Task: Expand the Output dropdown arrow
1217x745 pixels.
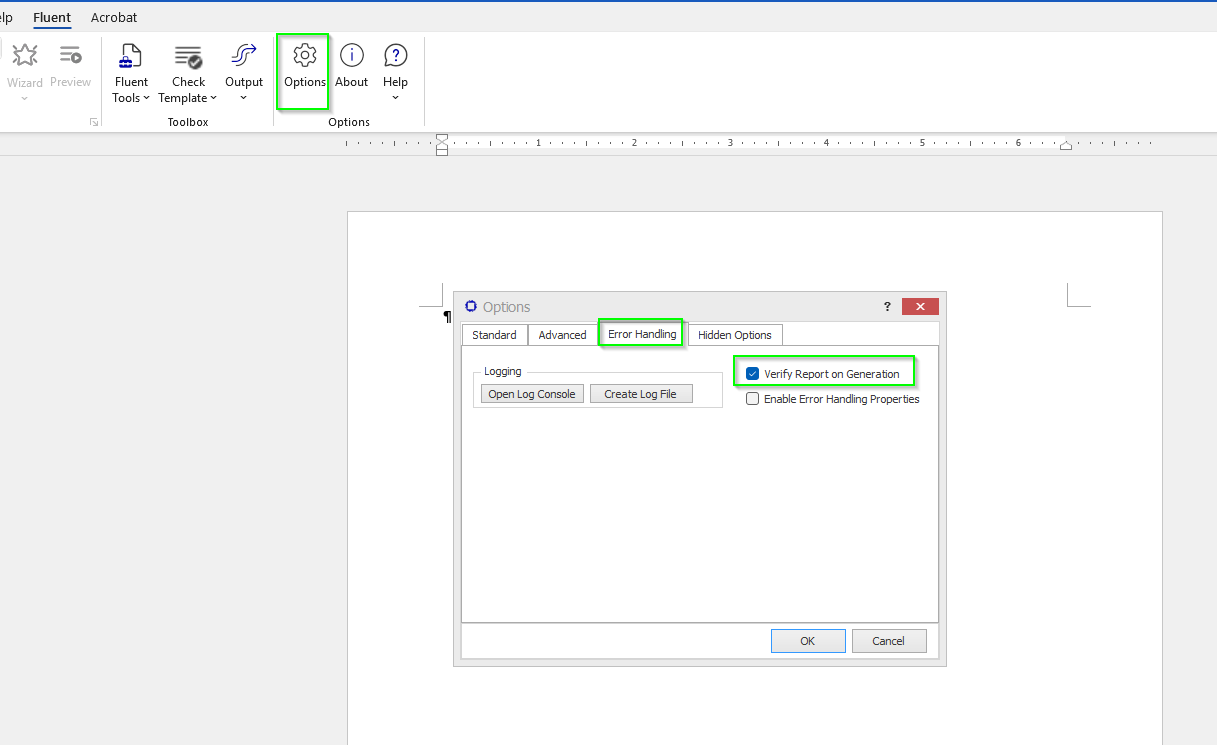Action: coord(244,98)
